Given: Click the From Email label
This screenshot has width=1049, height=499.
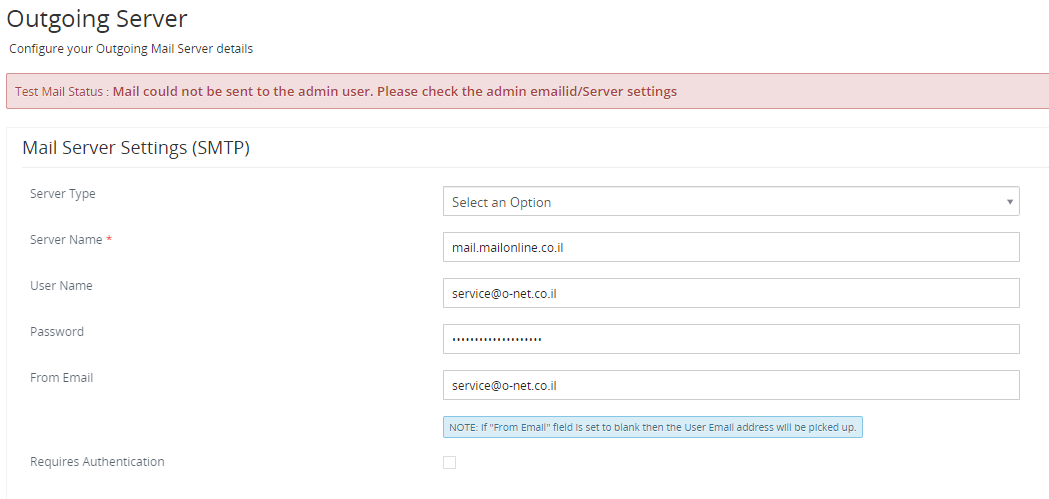Looking at the screenshot, I should pyautogui.click(x=62, y=378).
